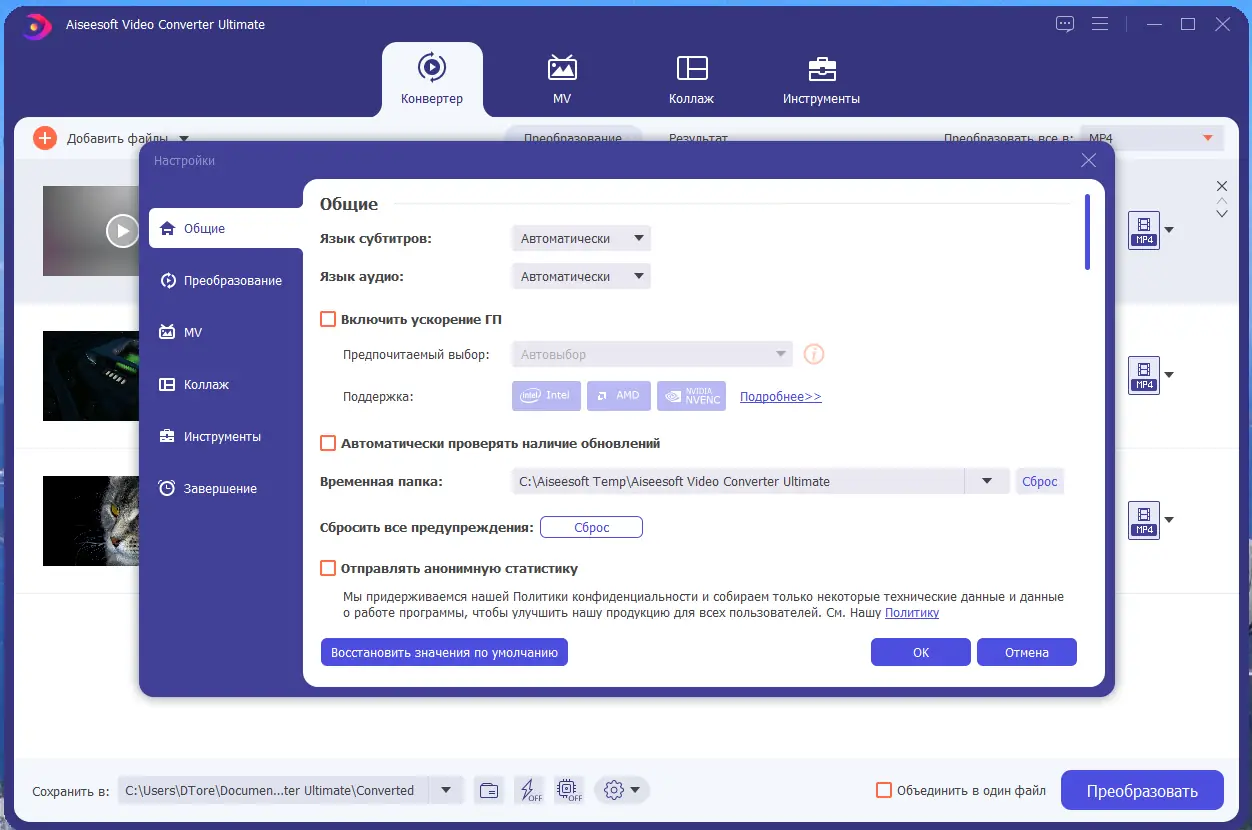The image size is (1252, 830).
Task: Open Предпочитаемый выбор Автовыбор dropdown
Action: click(x=652, y=354)
